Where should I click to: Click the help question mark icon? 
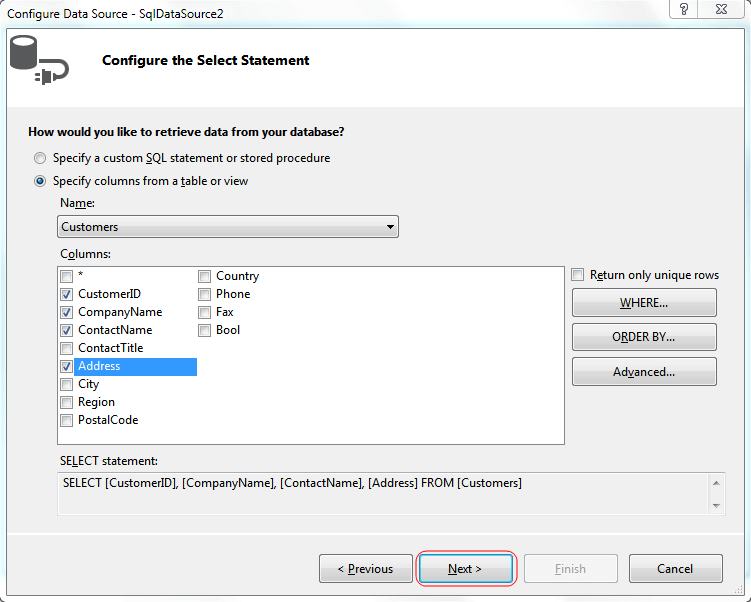(x=683, y=9)
